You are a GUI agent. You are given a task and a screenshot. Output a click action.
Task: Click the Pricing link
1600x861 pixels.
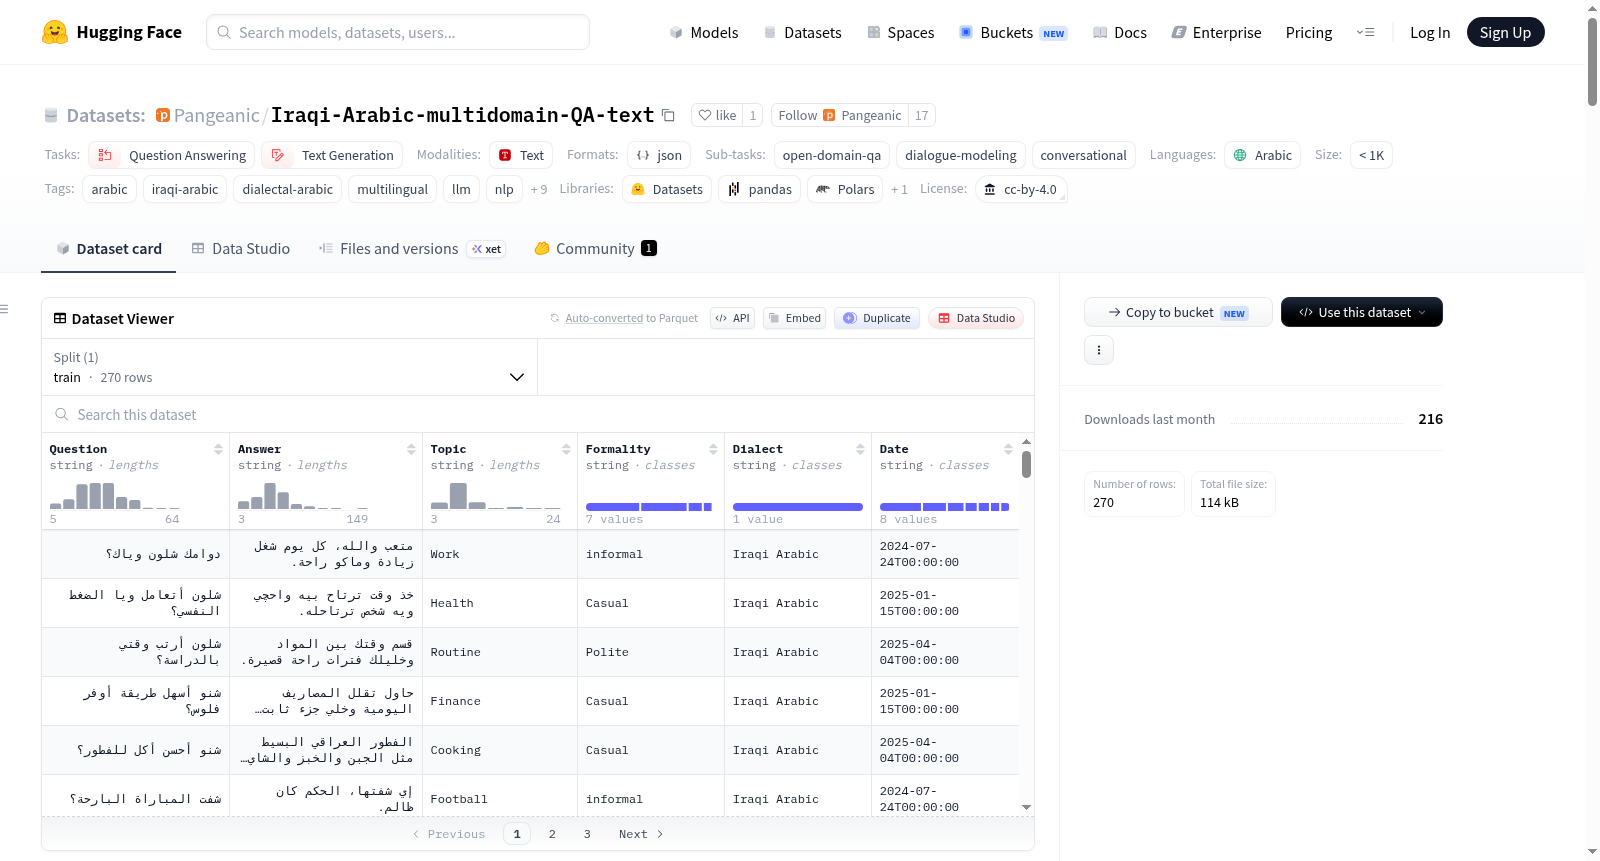(x=1309, y=32)
